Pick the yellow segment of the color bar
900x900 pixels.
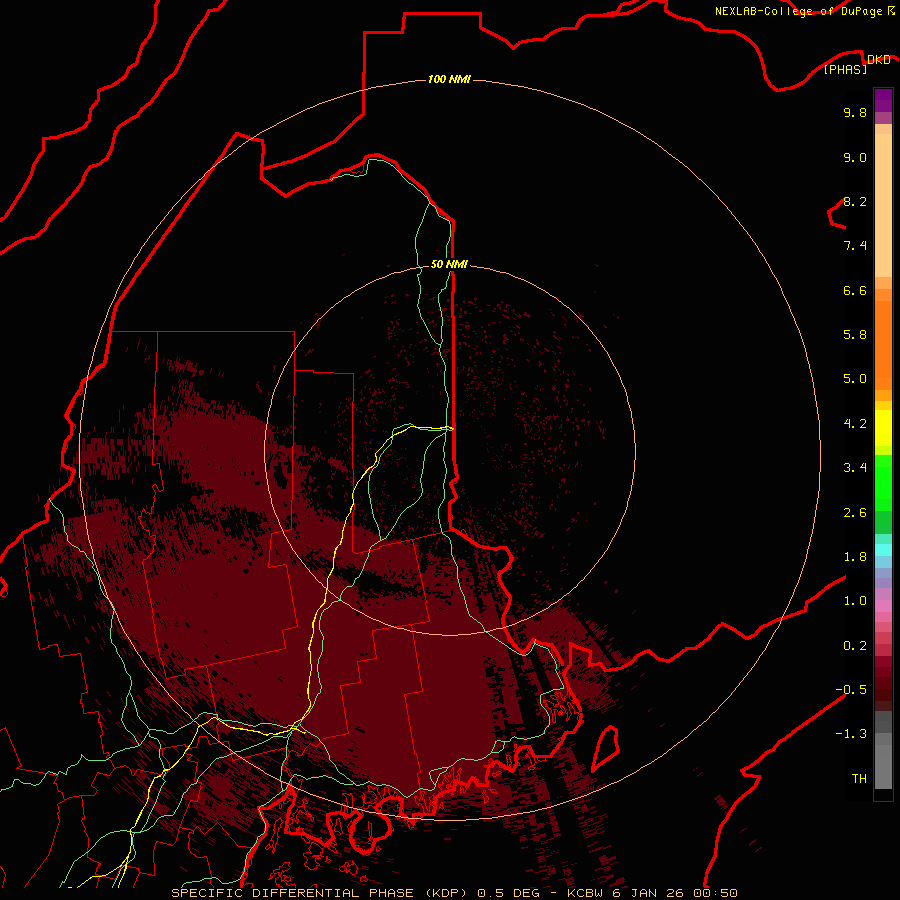883,428
